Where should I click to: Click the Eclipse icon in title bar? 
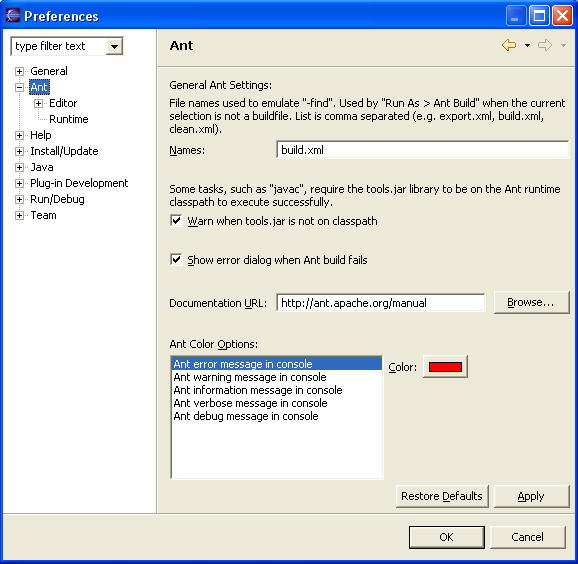[13, 16]
